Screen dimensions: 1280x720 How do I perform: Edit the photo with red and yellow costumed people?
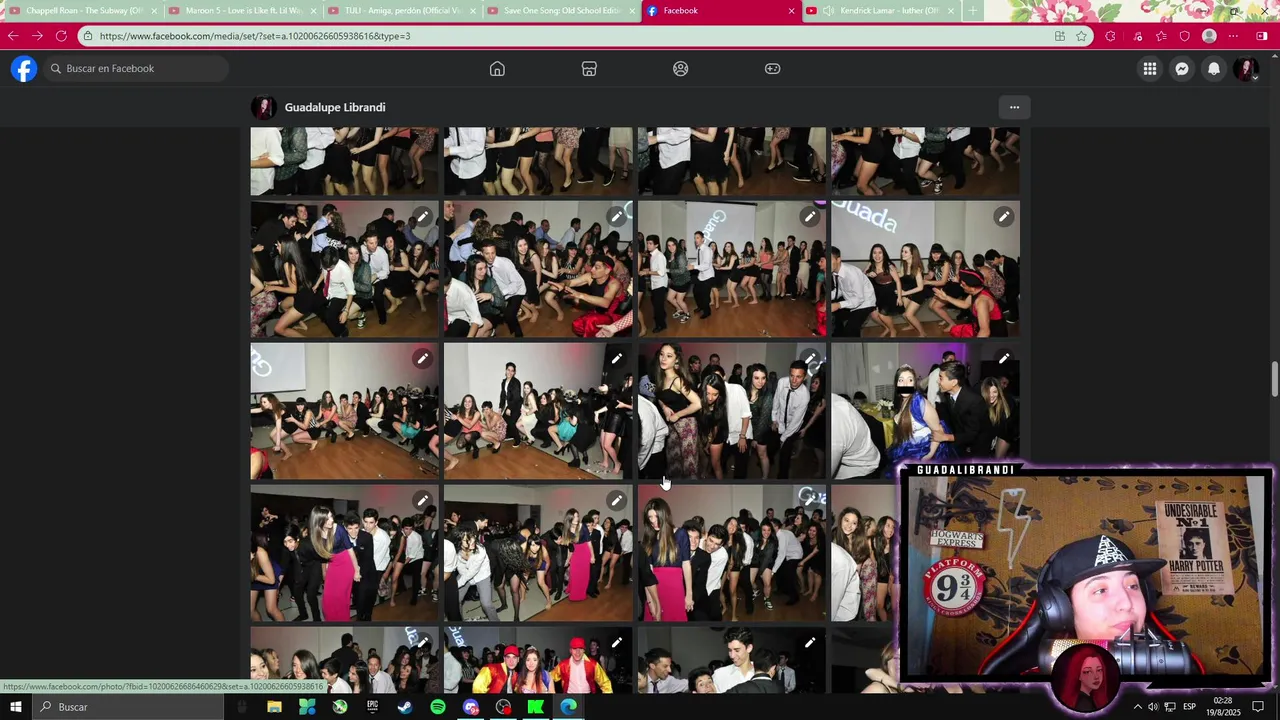(616, 642)
